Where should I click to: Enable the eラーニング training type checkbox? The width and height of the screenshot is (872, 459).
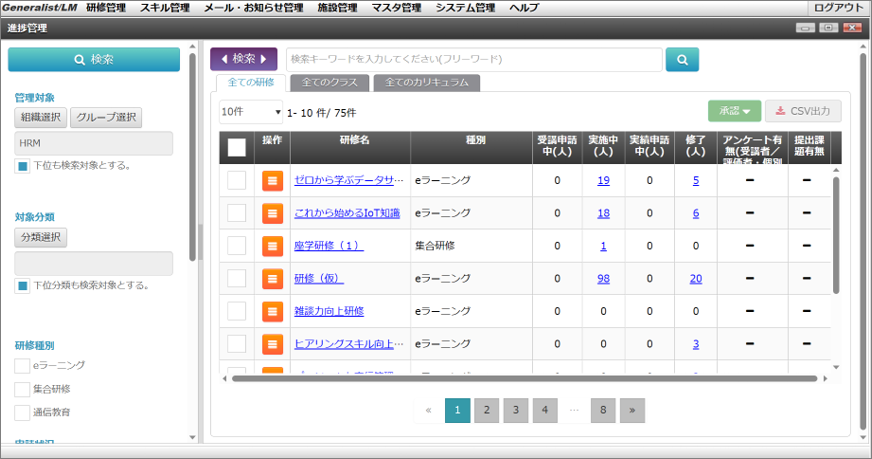[22, 366]
